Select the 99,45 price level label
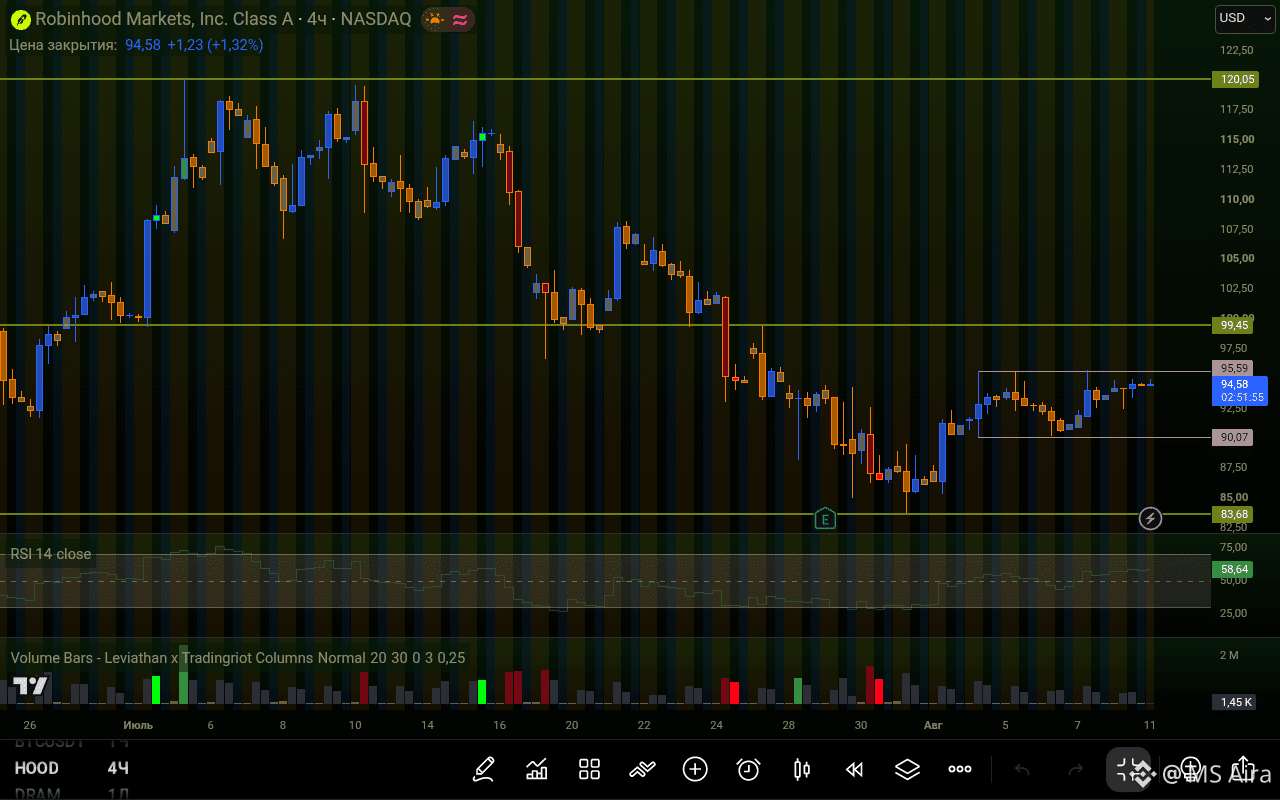The width and height of the screenshot is (1280, 800). 1232,325
